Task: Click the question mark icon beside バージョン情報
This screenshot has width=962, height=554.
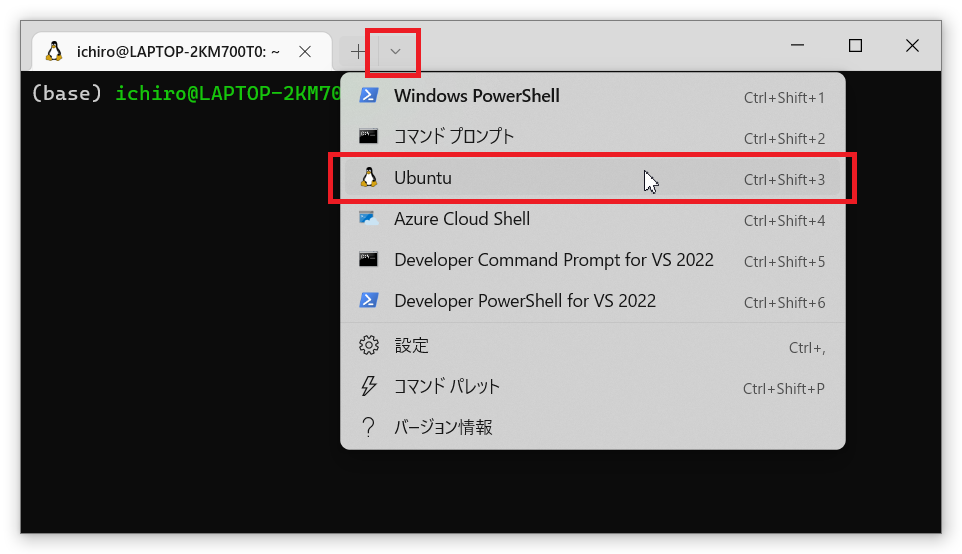Action: coord(368,428)
